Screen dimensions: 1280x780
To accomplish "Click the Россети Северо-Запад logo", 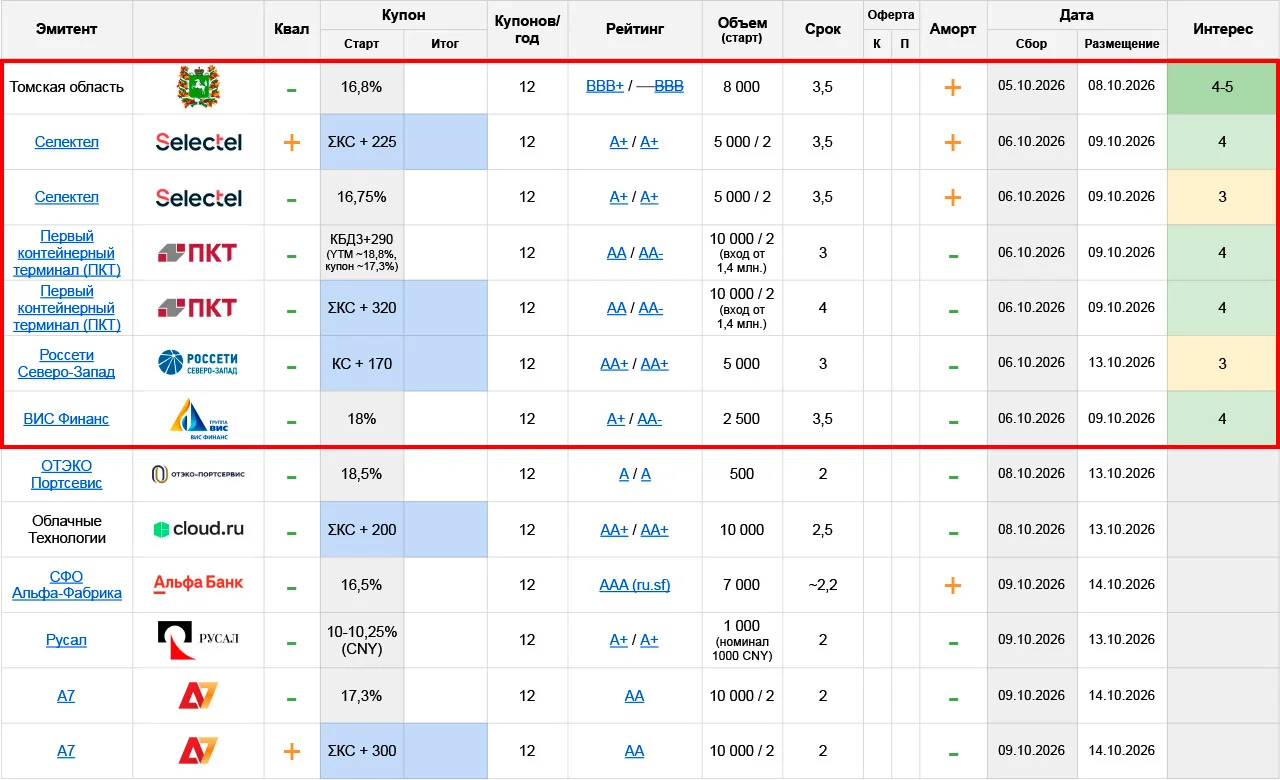I will click(198, 363).
